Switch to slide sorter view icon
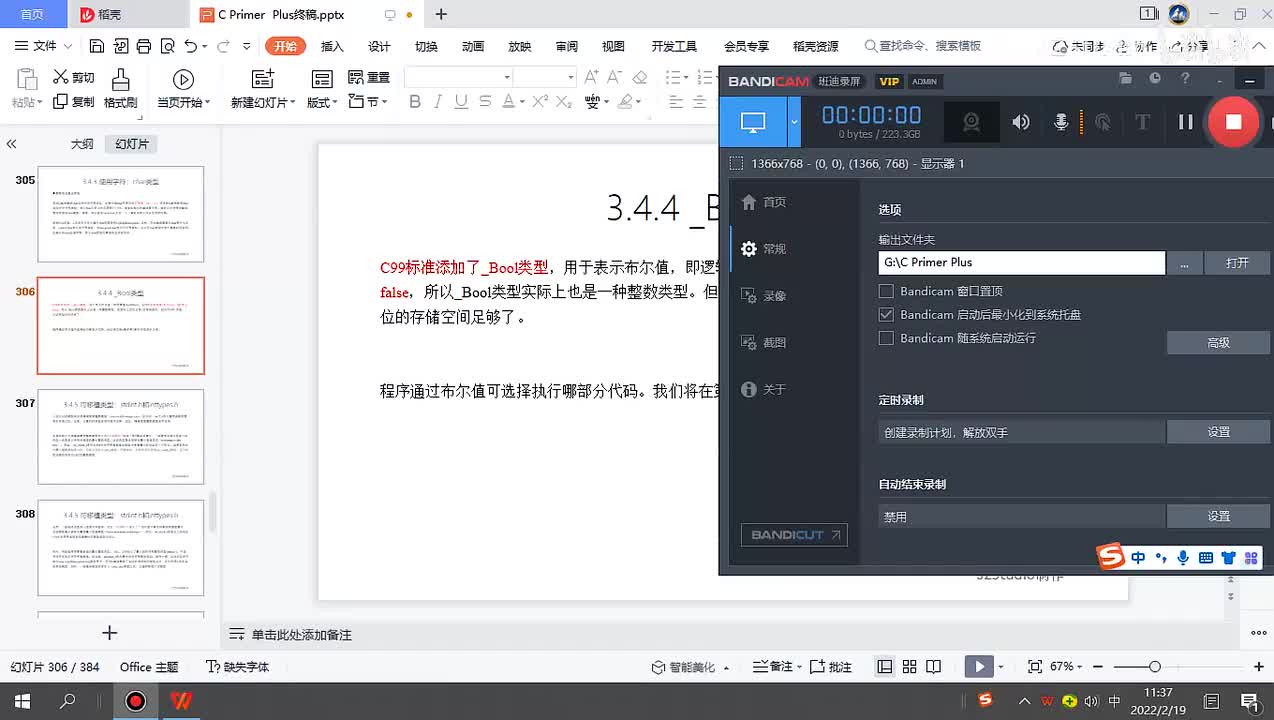 click(909, 666)
